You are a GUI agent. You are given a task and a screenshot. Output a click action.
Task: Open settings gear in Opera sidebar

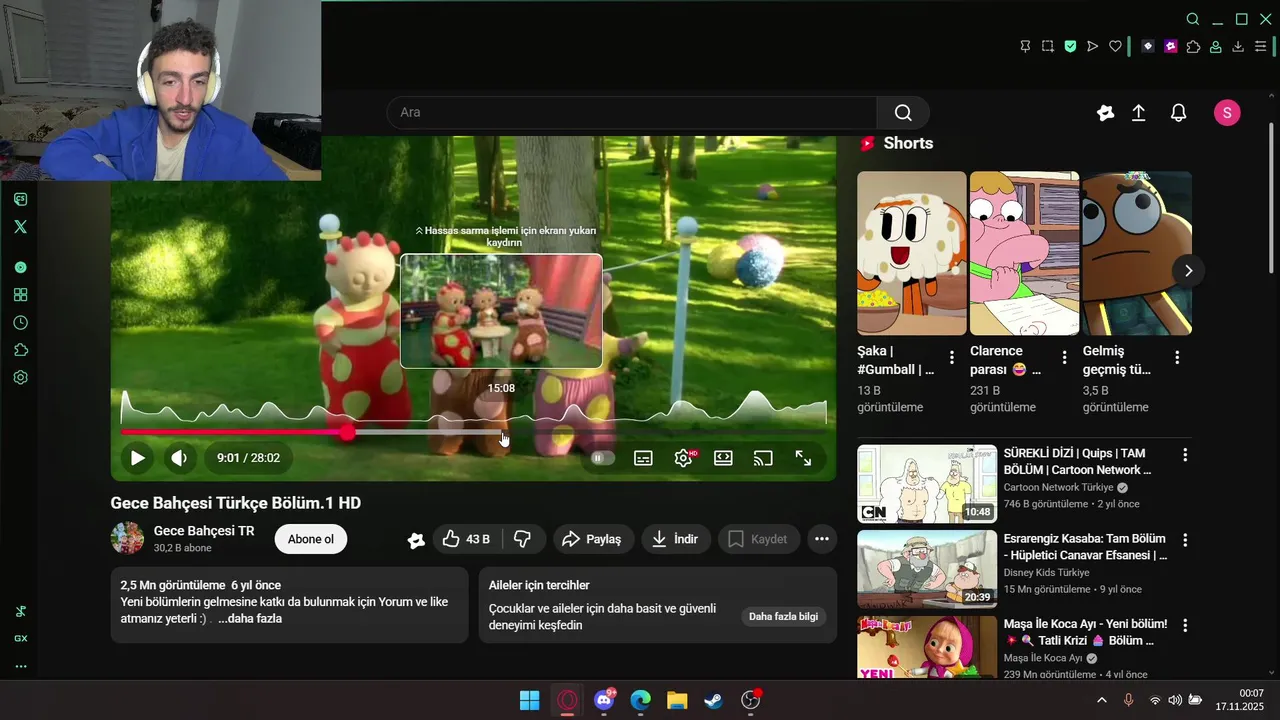tap(20, 378)
